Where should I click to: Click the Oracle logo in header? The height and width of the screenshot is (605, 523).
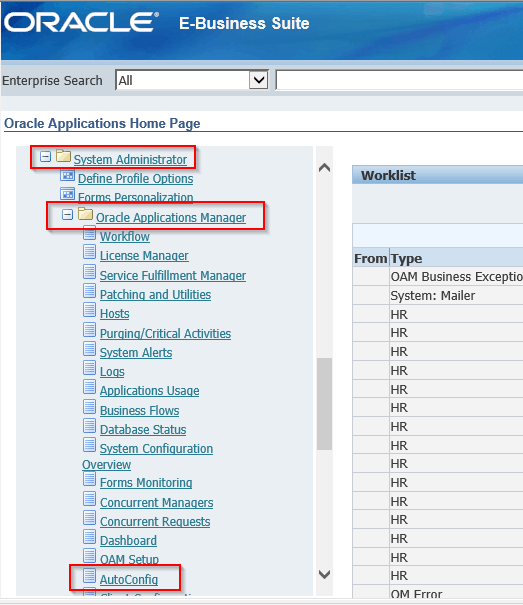pyautogui.click(x=81, y=22)
